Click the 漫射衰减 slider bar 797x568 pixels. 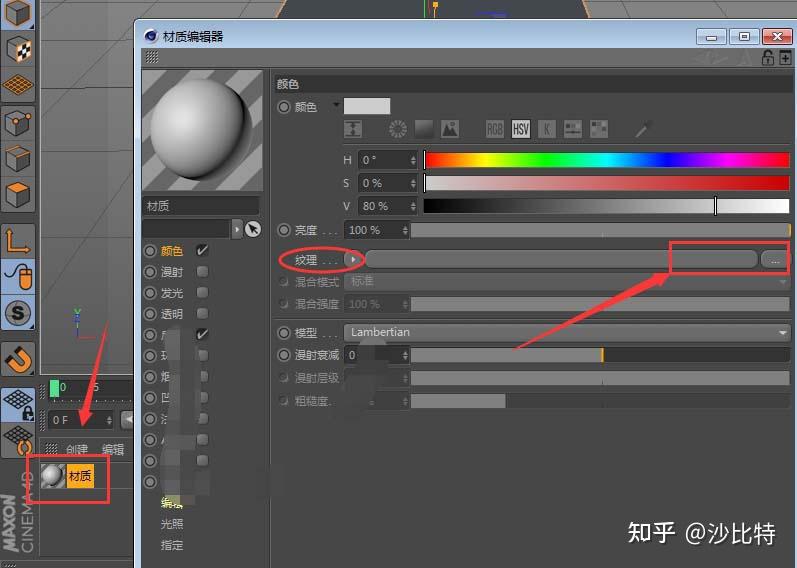(x=600, y=355)
